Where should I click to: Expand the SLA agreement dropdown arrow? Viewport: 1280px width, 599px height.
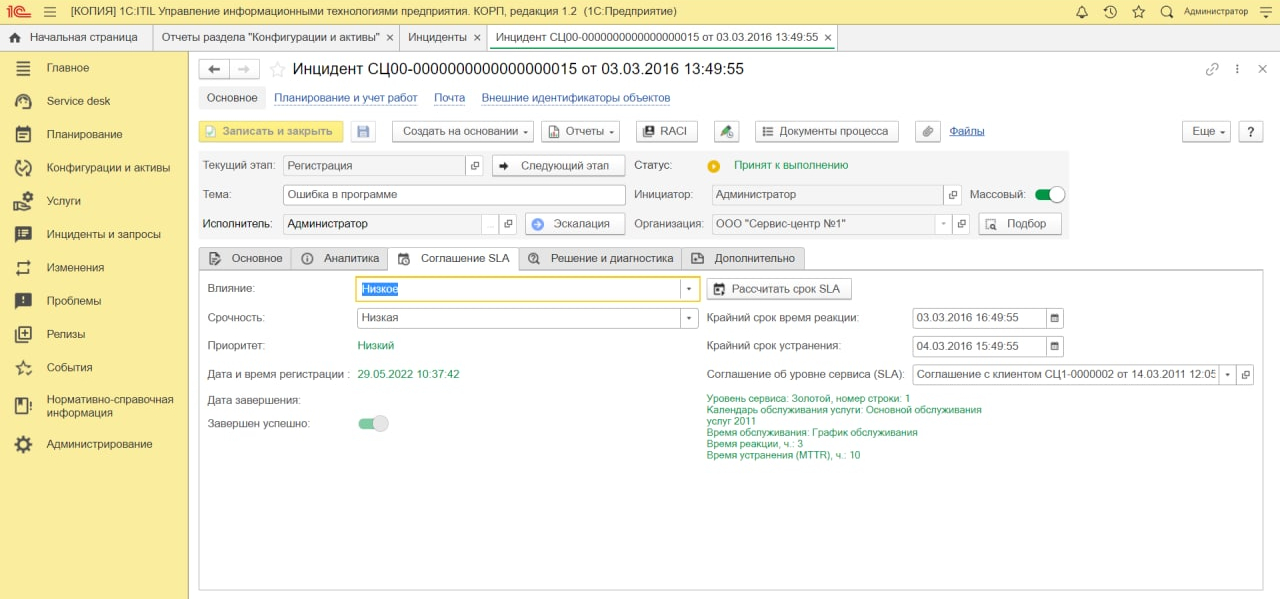point(1228,374)
